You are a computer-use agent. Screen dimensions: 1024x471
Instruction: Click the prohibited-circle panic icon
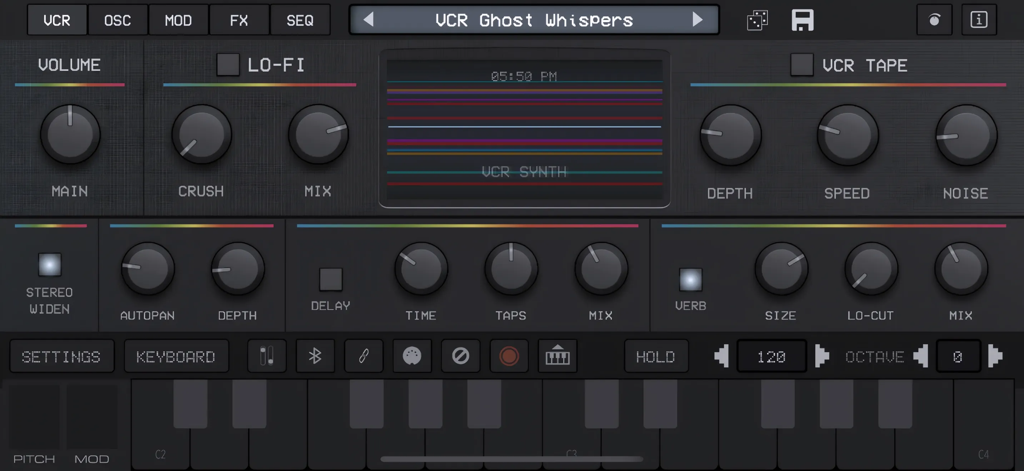click(x=460, y=357)
